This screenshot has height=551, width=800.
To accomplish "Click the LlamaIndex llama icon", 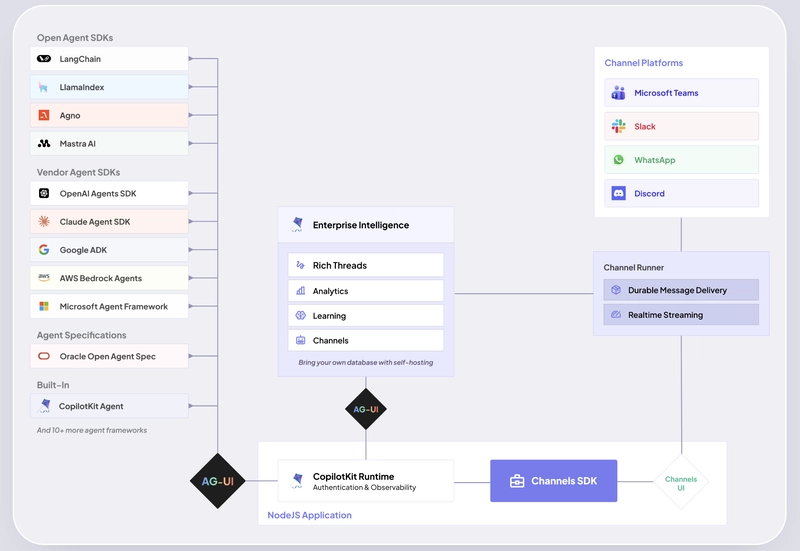I will 43,87.
